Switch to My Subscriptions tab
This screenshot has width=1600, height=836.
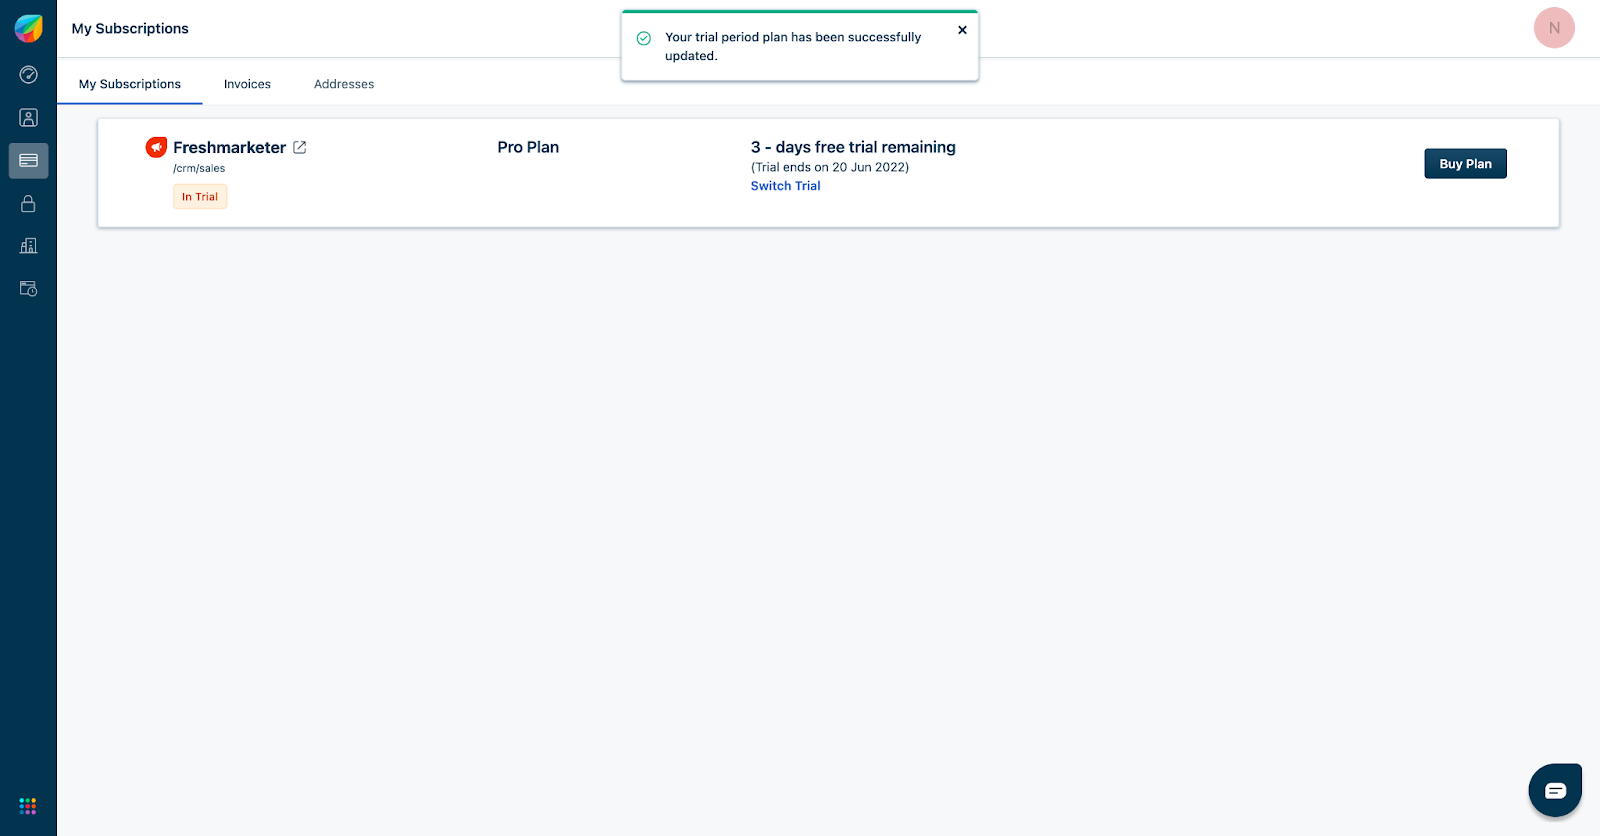pos(130,84)
